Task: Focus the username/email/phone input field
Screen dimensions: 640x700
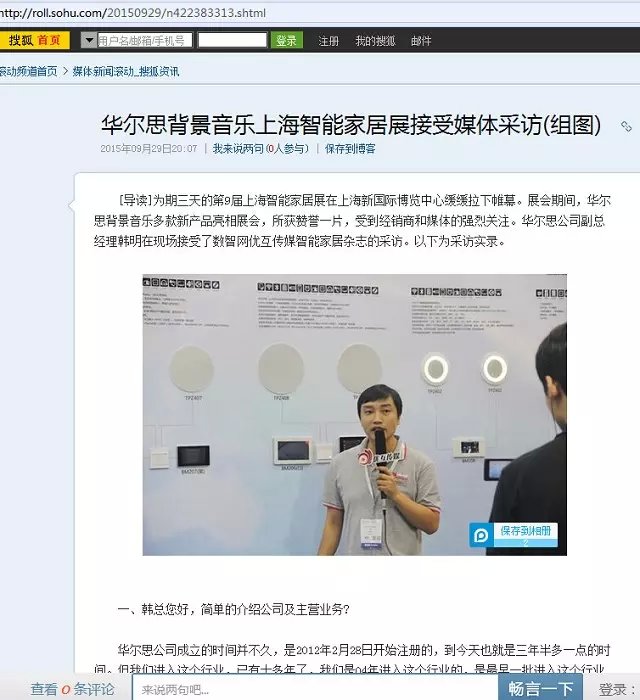Action: (x=145, y=40)
